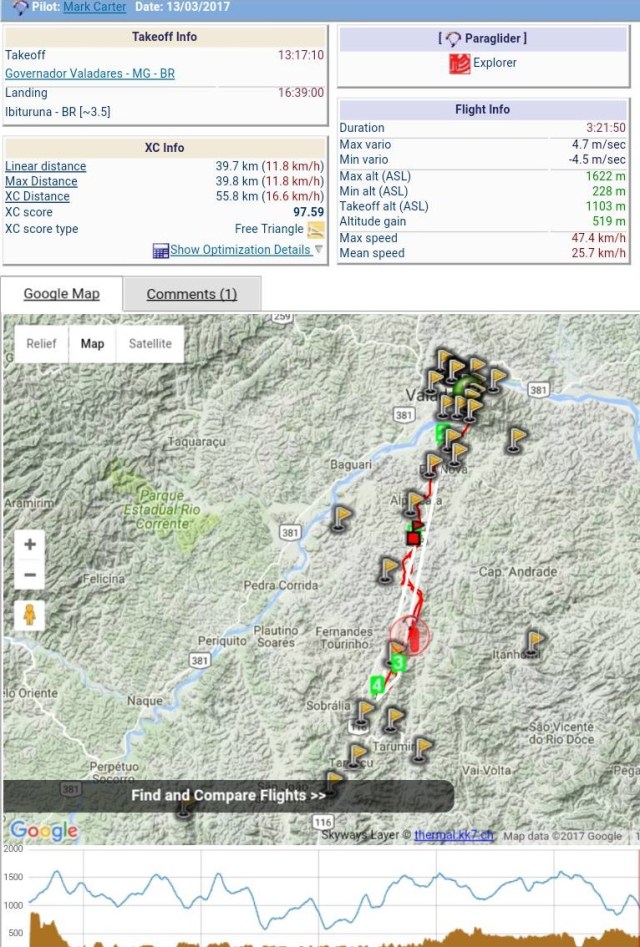The width and height of the screenshot is (640, 947).
Task: Open the Google Map tab
Action: click(x=62, y=294)
